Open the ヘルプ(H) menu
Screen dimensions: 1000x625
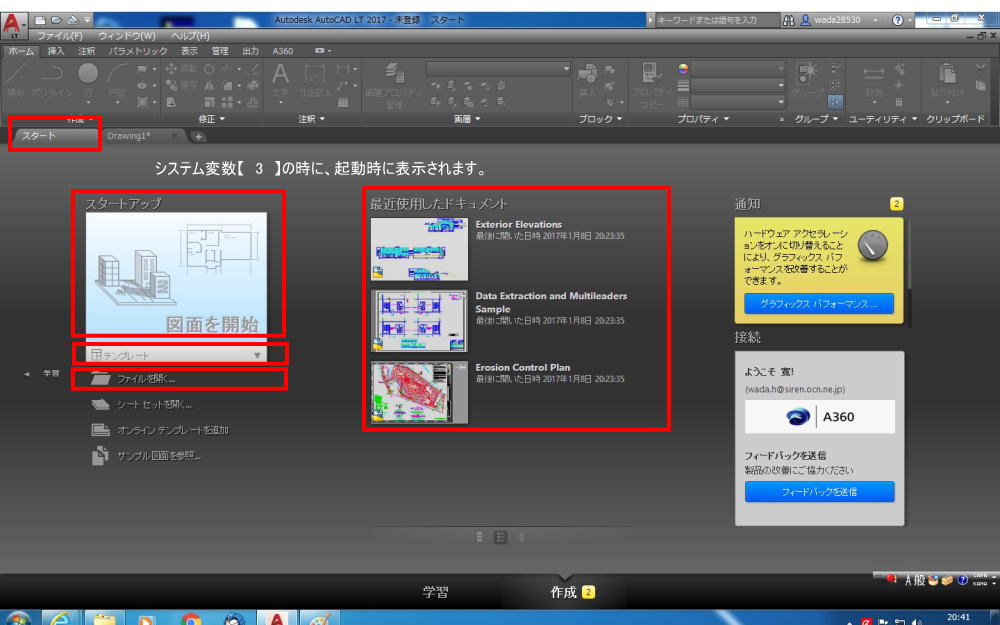(190, 36)
